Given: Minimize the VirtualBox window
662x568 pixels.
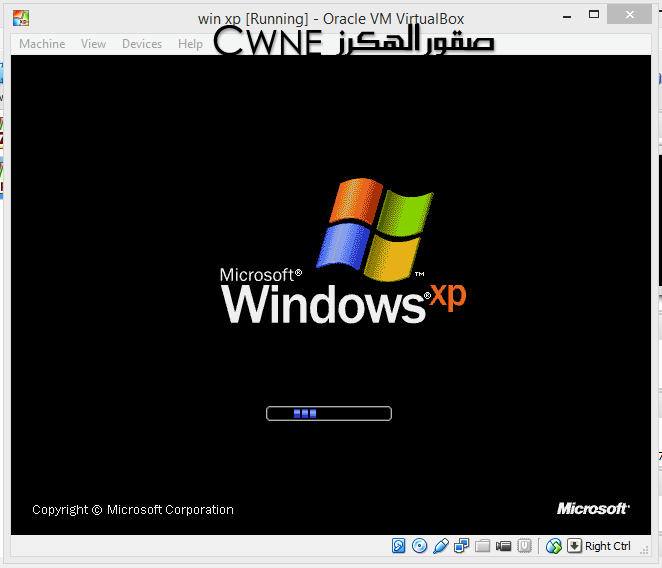Looking at the screenshot, I should [x=567, y=17].
